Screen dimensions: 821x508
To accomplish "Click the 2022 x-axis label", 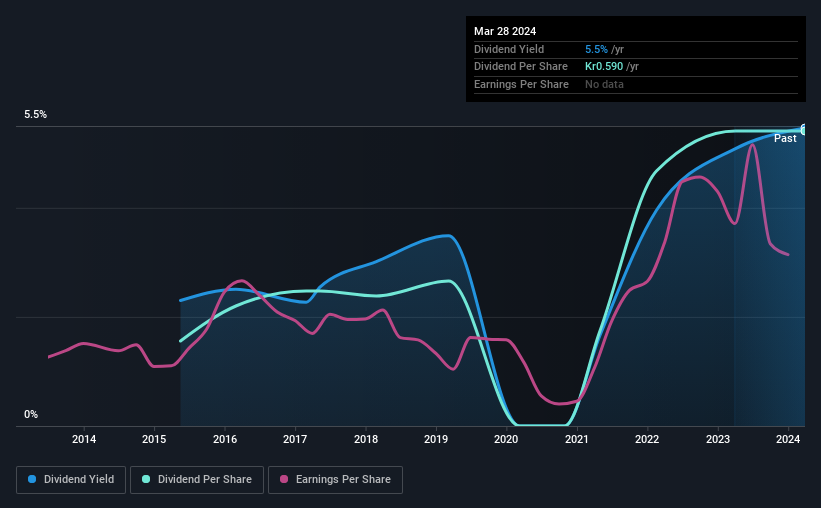I will (x=647, y=439).
